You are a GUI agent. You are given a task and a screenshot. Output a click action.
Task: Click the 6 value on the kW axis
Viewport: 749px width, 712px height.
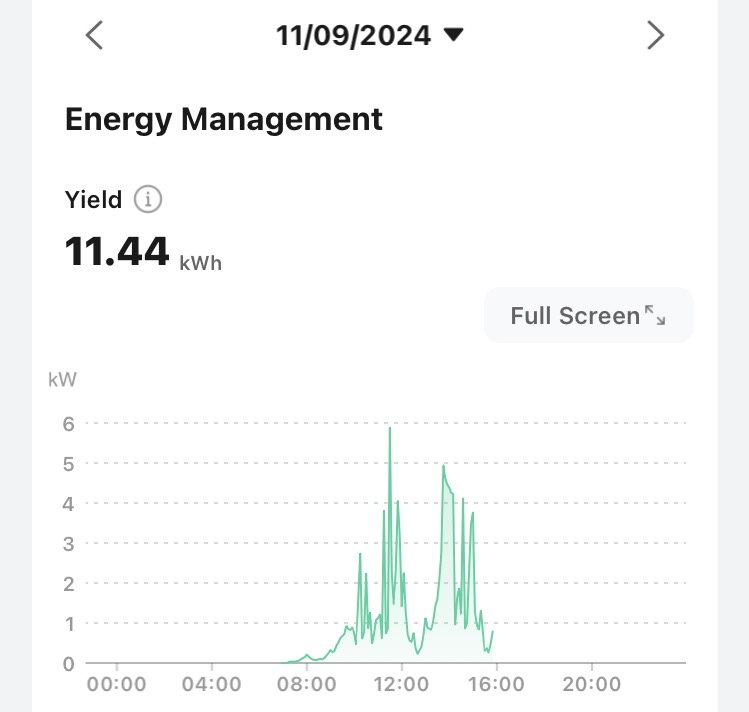pyautogui.click(x=68, y=424)
